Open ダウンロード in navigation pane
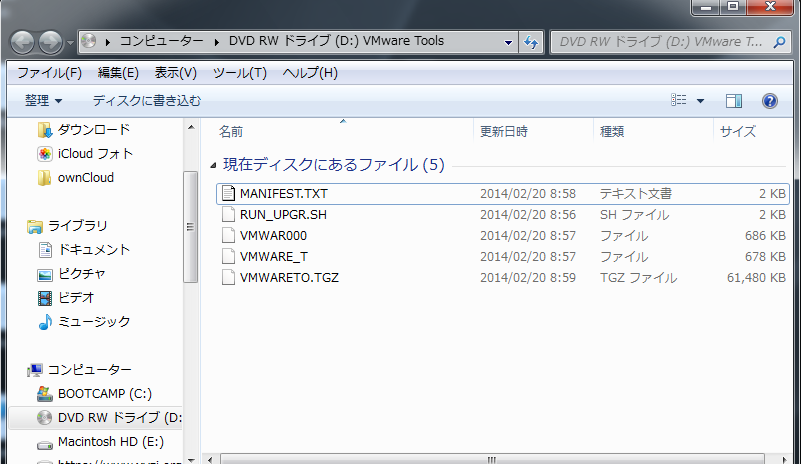Screen dimensions: 801x464 [94, 130]
